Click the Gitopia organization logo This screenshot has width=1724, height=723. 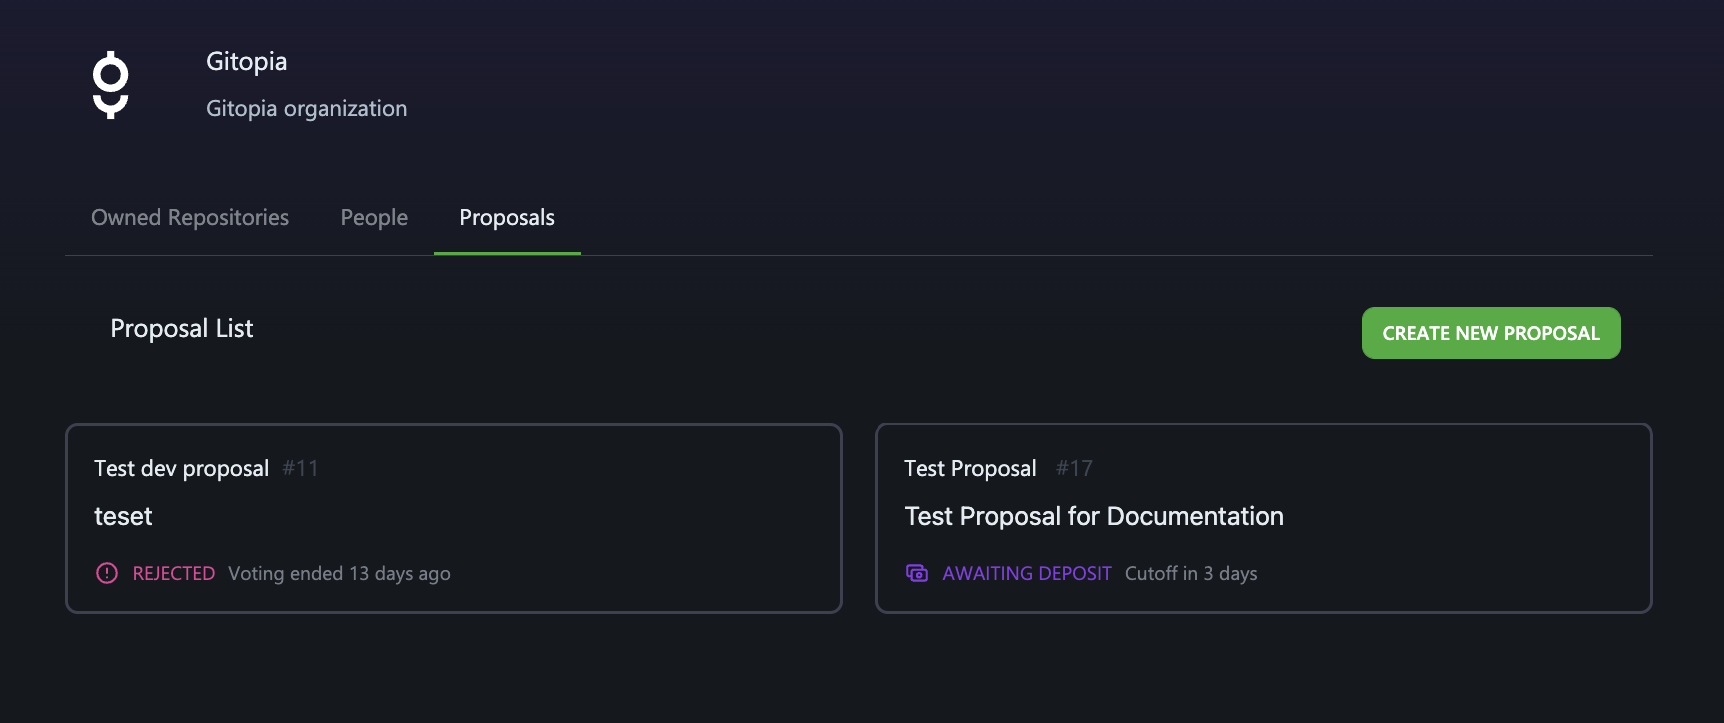[x=111, y=85]
